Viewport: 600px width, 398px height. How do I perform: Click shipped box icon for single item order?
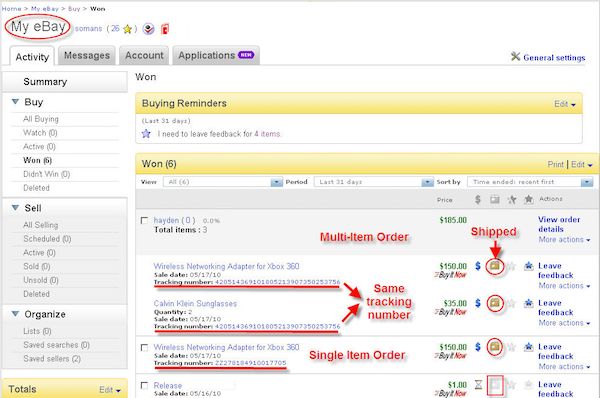click(x=495, y=347)
